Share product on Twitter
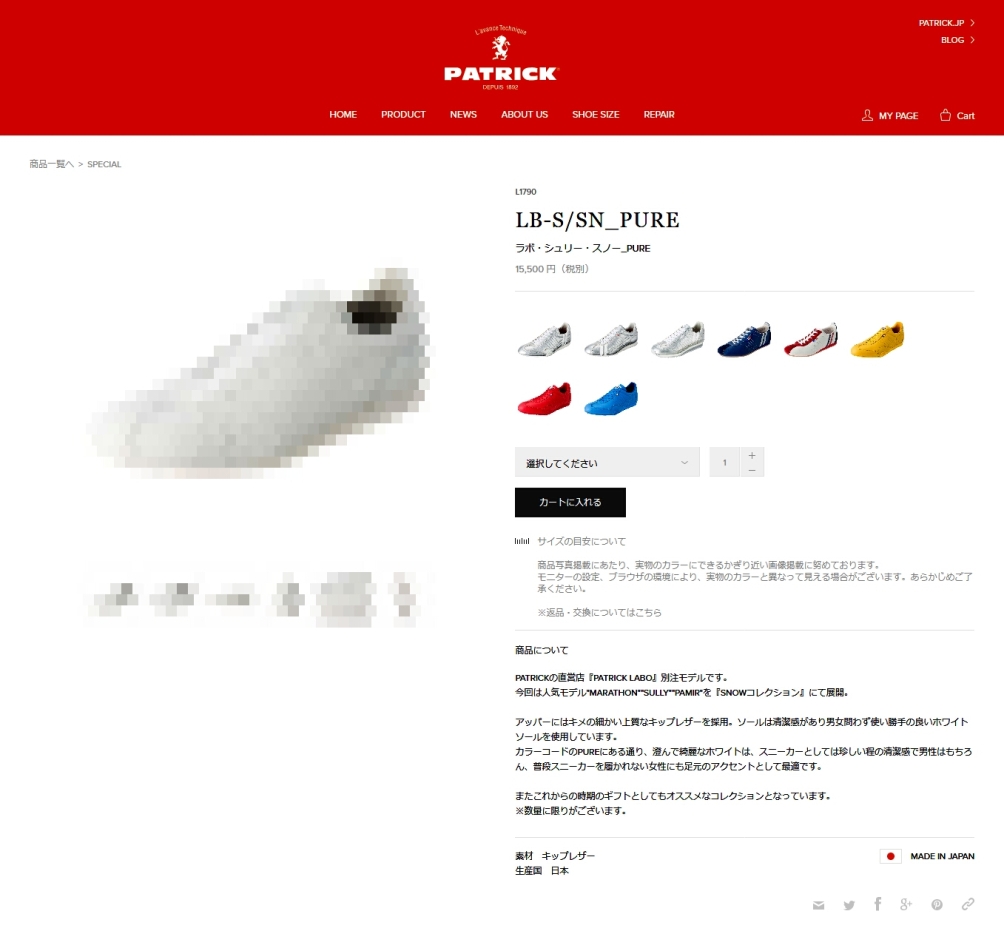The width and height of the screenshot is (1004, 931). pos(849,905)
